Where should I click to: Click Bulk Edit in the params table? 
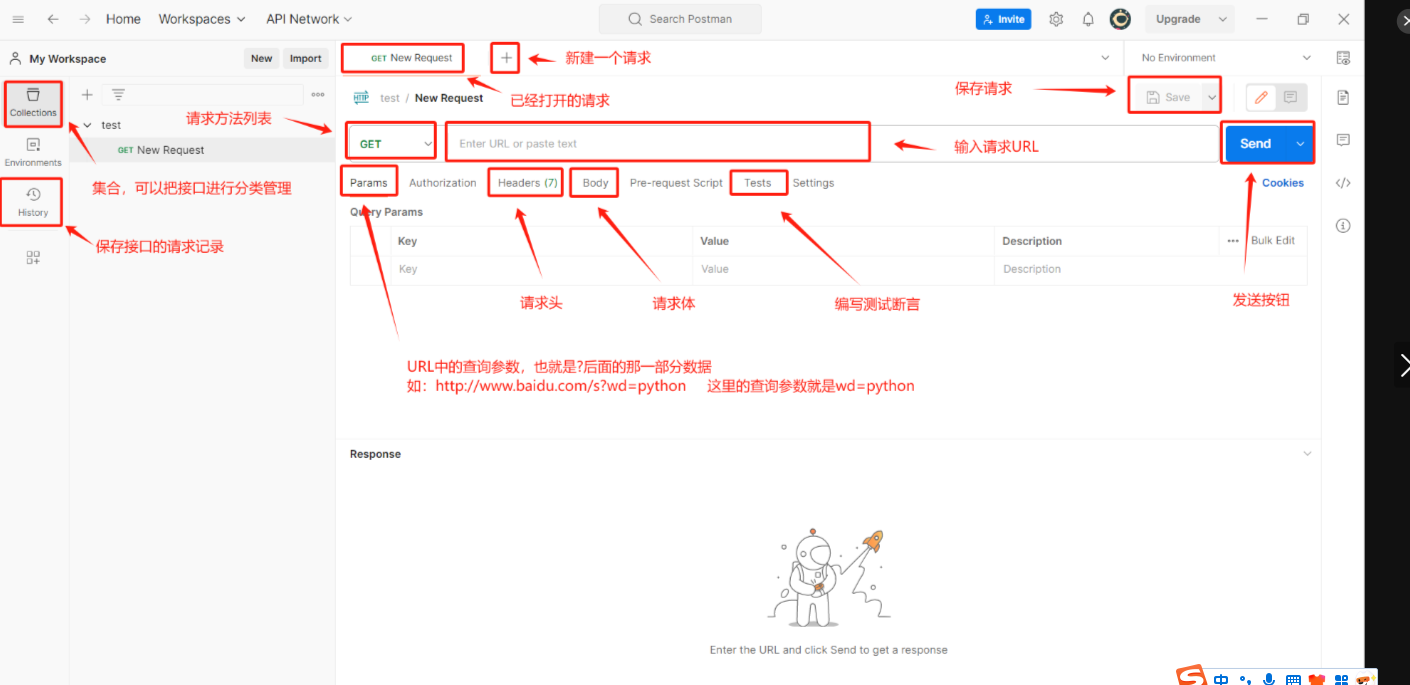click(1272, 241)
